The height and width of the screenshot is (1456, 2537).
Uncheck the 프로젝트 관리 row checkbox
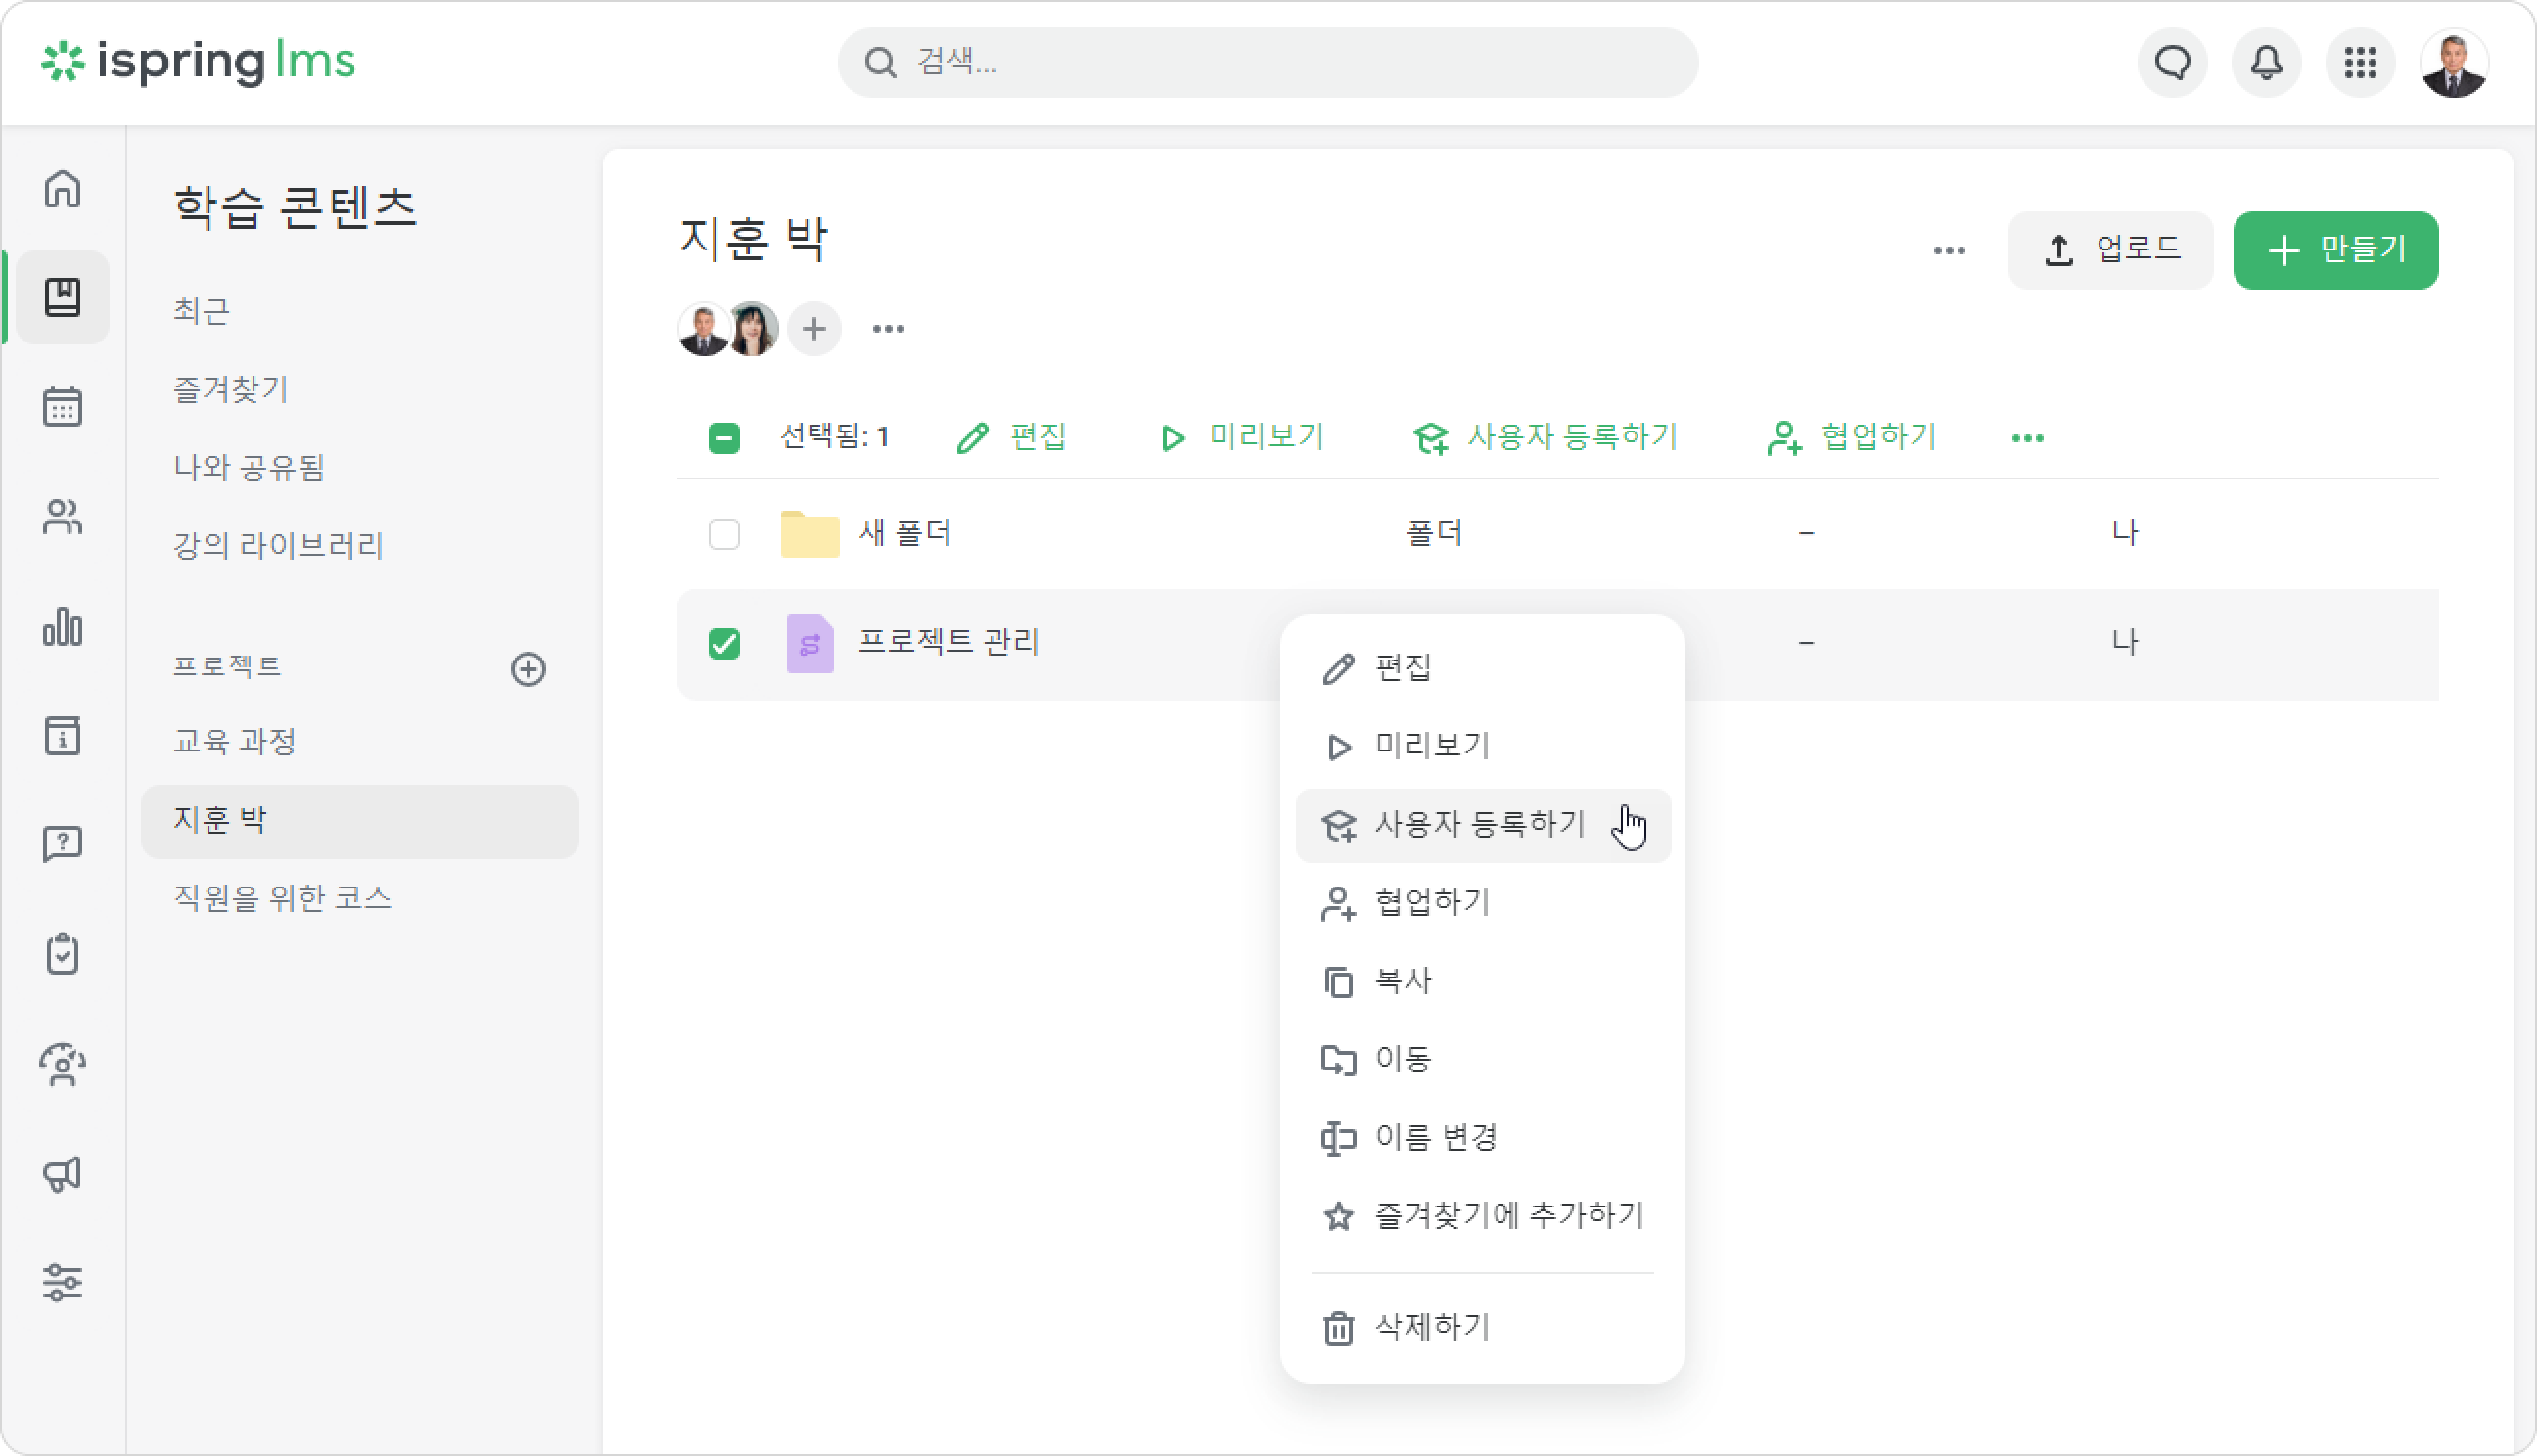point(724,643)
